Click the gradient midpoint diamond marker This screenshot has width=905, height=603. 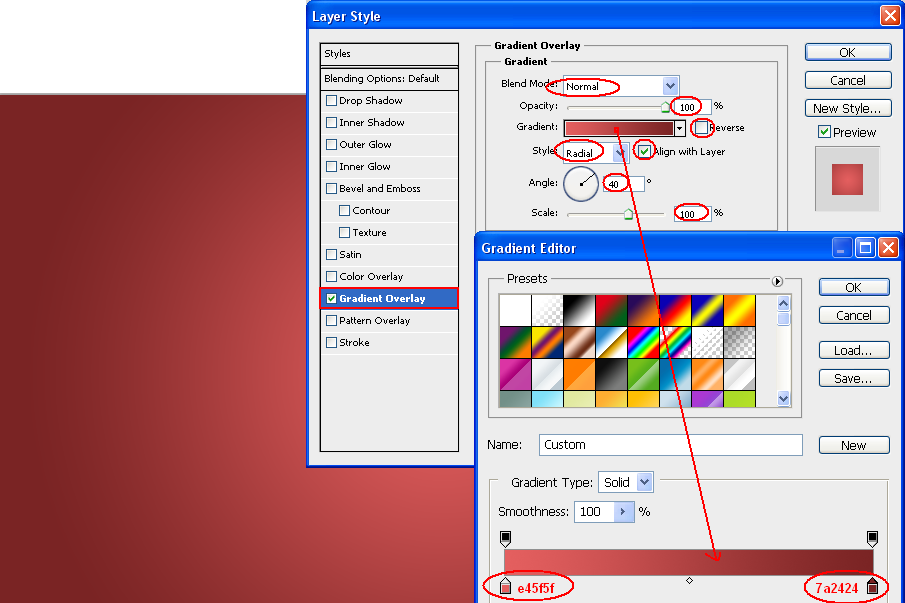click(689, 580)
